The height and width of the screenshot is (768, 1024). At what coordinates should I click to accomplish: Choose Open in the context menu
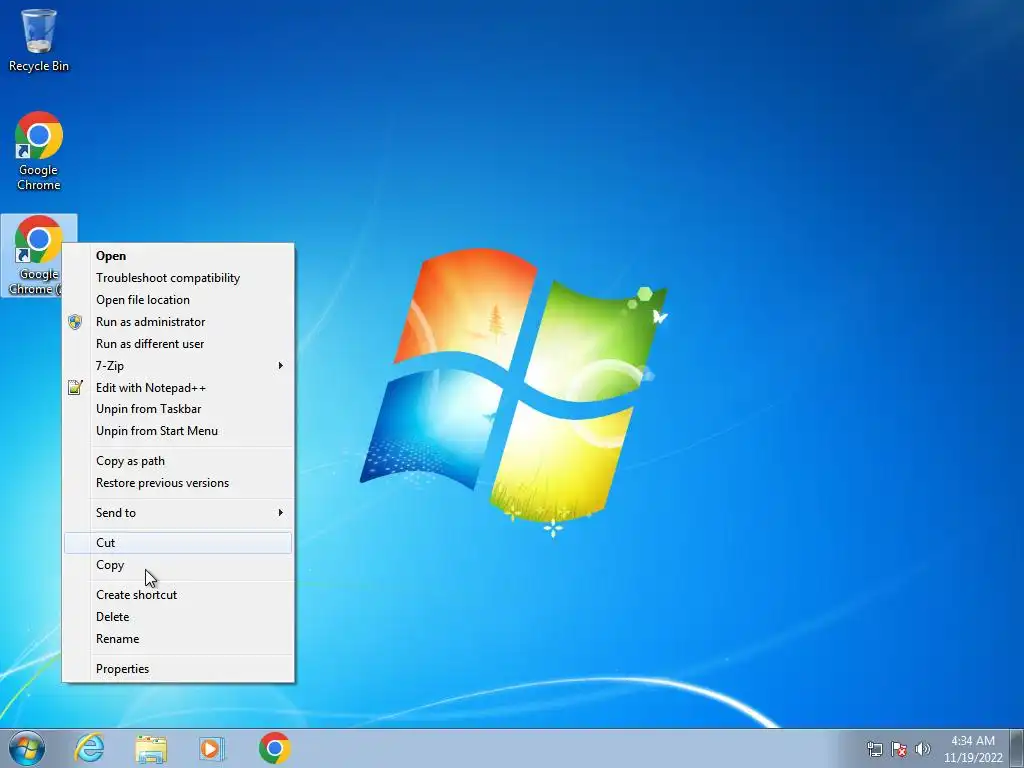tap(178, 255)
